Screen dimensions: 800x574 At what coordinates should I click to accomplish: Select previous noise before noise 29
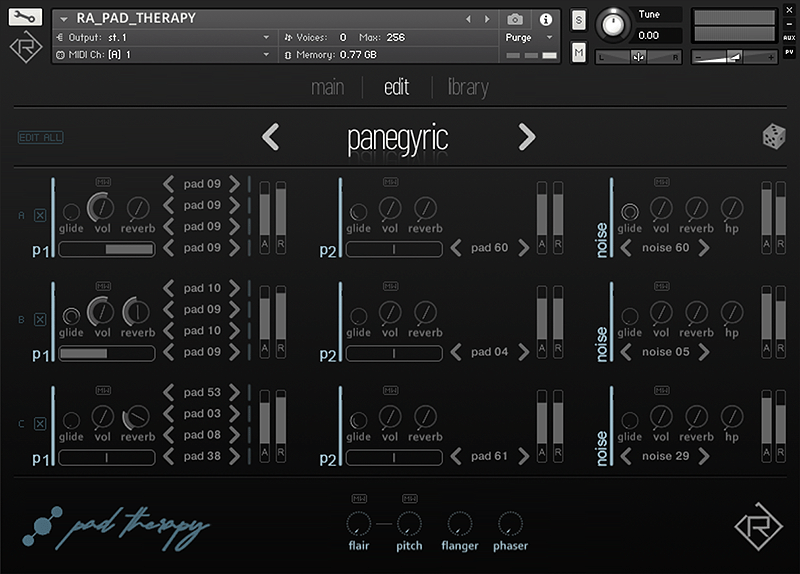(x=626, y=456)
